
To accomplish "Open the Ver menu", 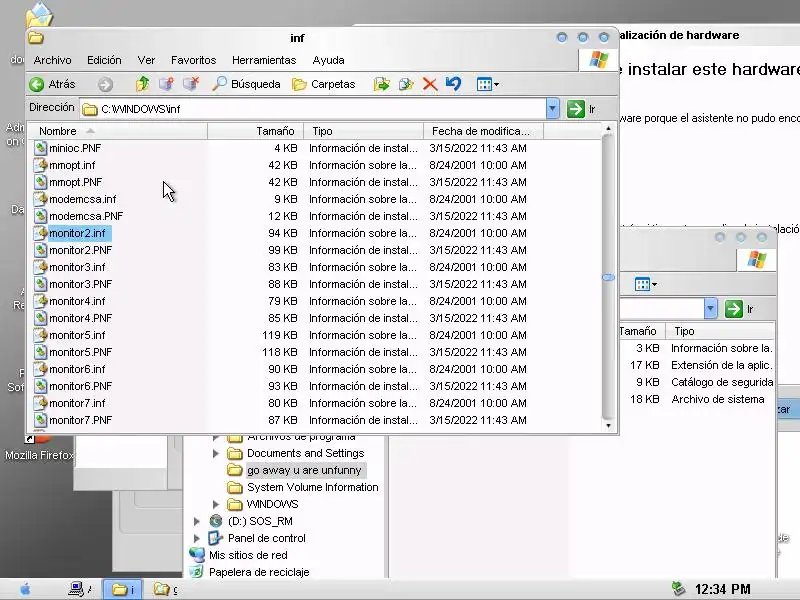I will click(146, 60).
